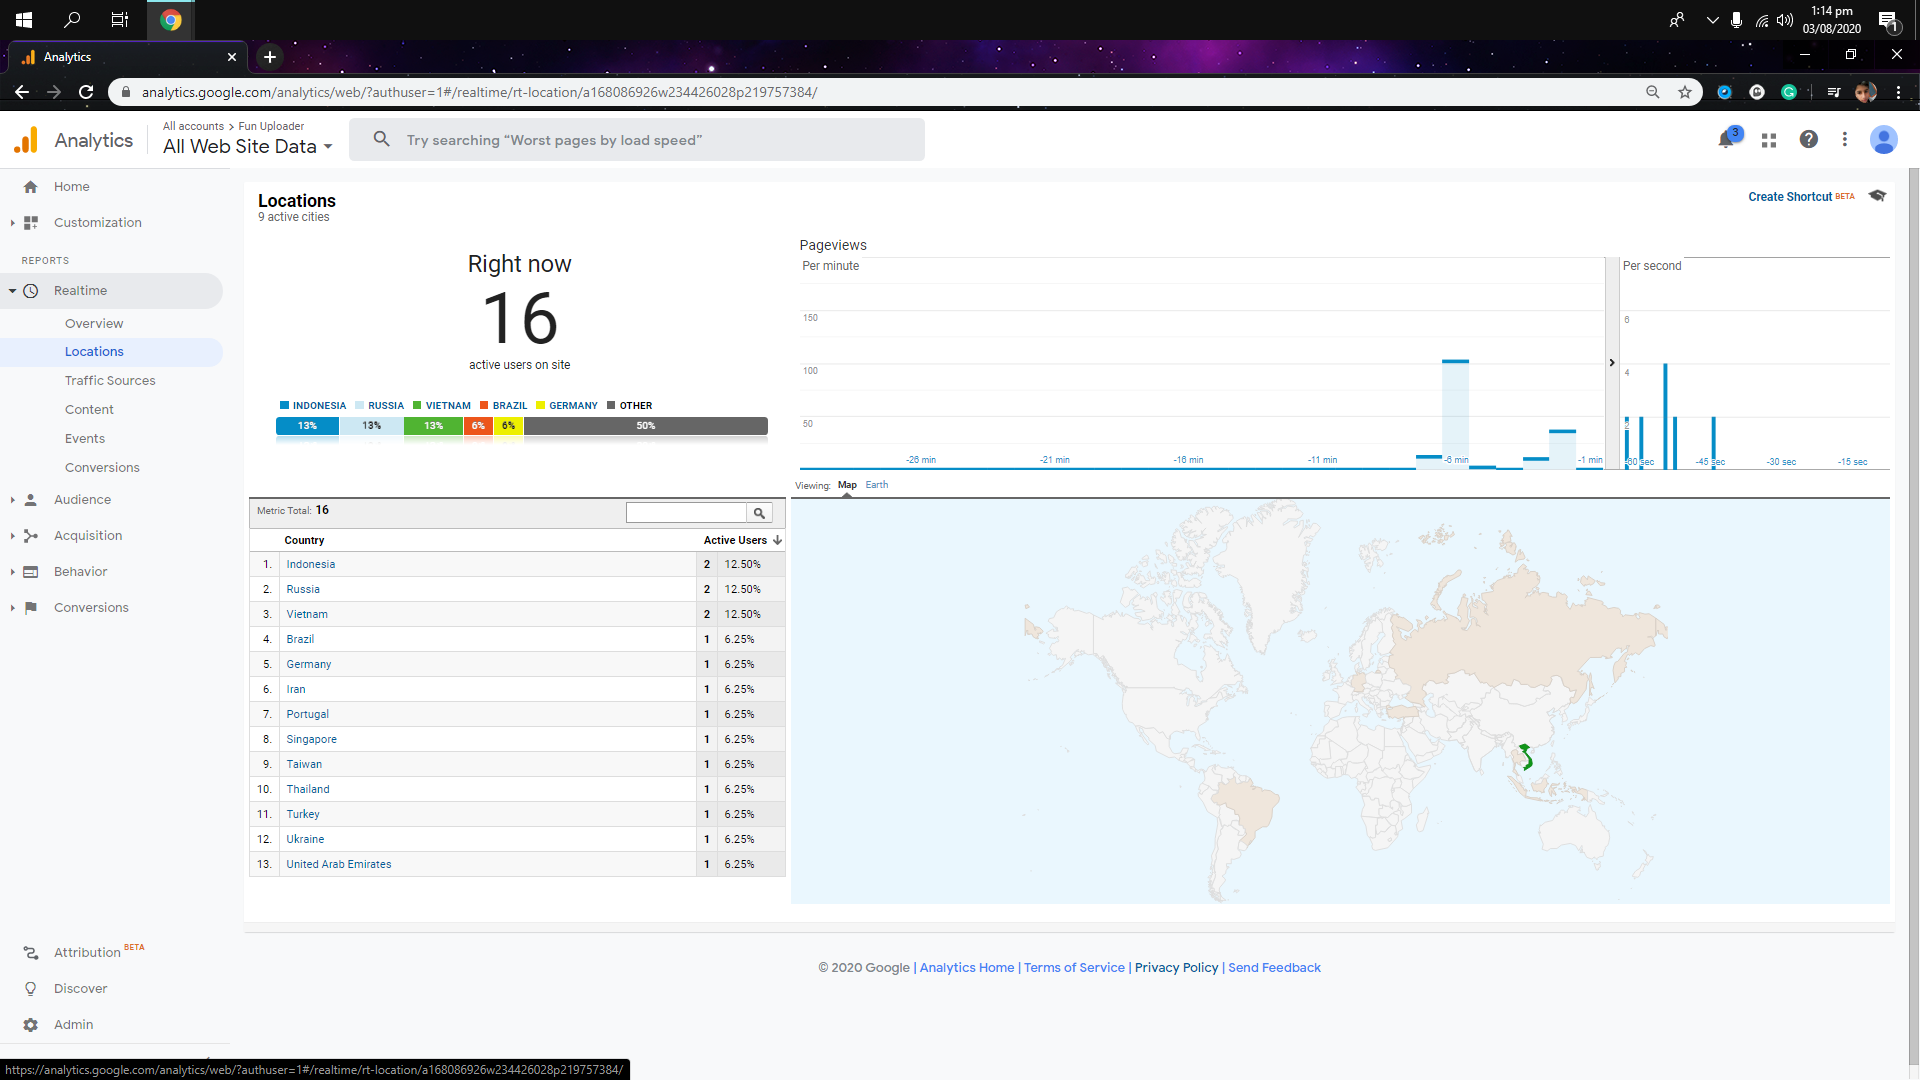1920x1080 pixels.
Task: Select the Behavior sidebar icon
Action: tap(30, 571)
